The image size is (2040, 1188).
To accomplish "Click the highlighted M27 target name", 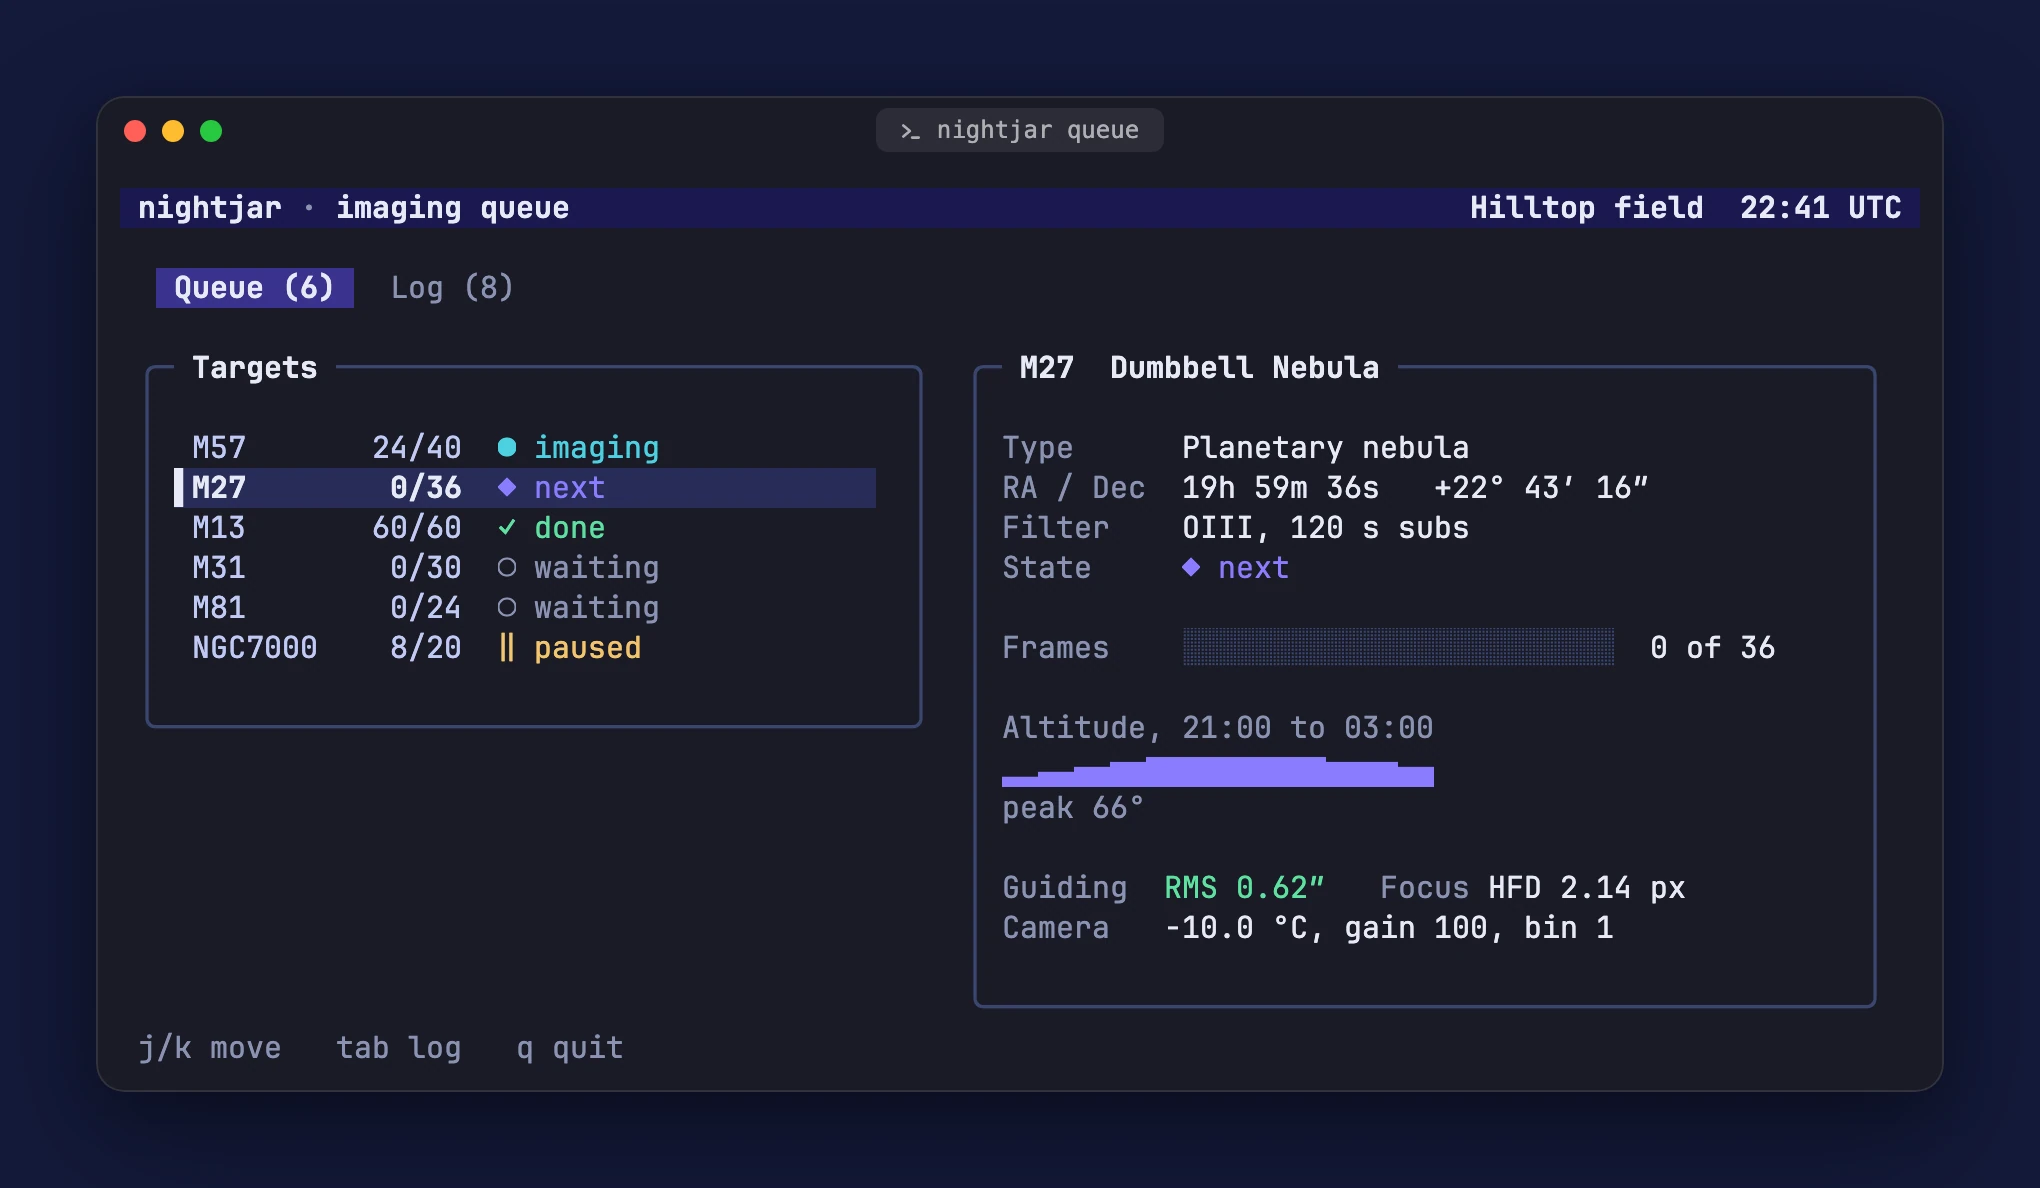I will (219, 487).
